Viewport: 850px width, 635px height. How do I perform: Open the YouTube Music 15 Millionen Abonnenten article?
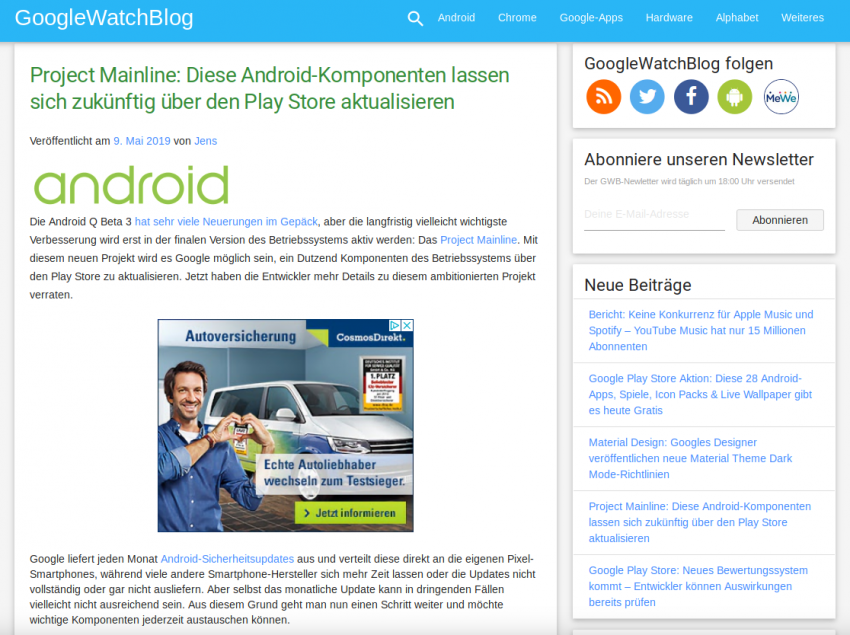click(701, 331)
